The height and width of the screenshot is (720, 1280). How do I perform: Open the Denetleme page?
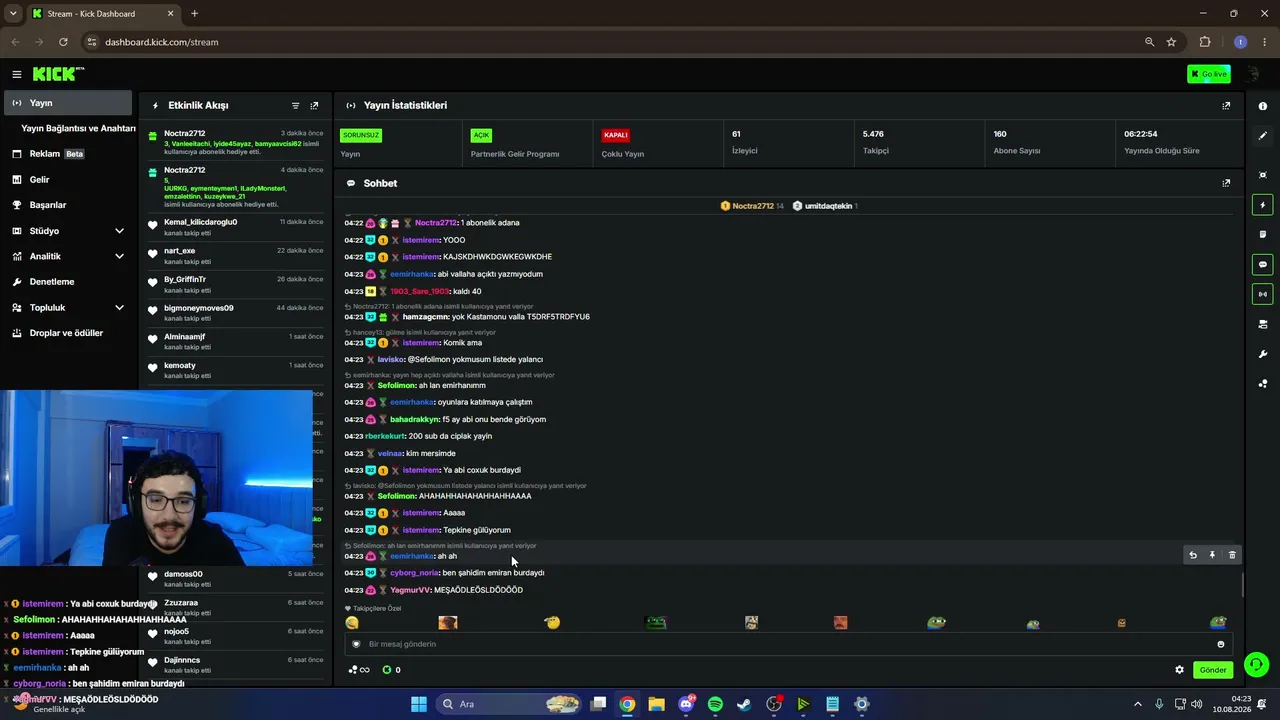(67, 282)
